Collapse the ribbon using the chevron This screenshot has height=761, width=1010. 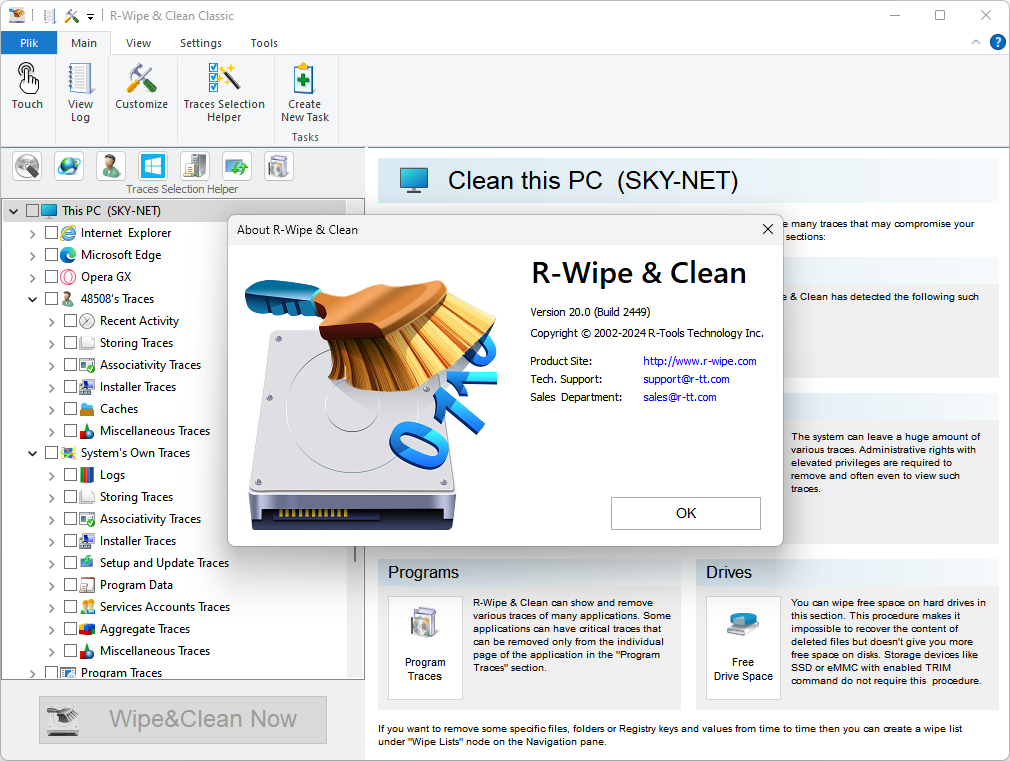tap(976, 43)
